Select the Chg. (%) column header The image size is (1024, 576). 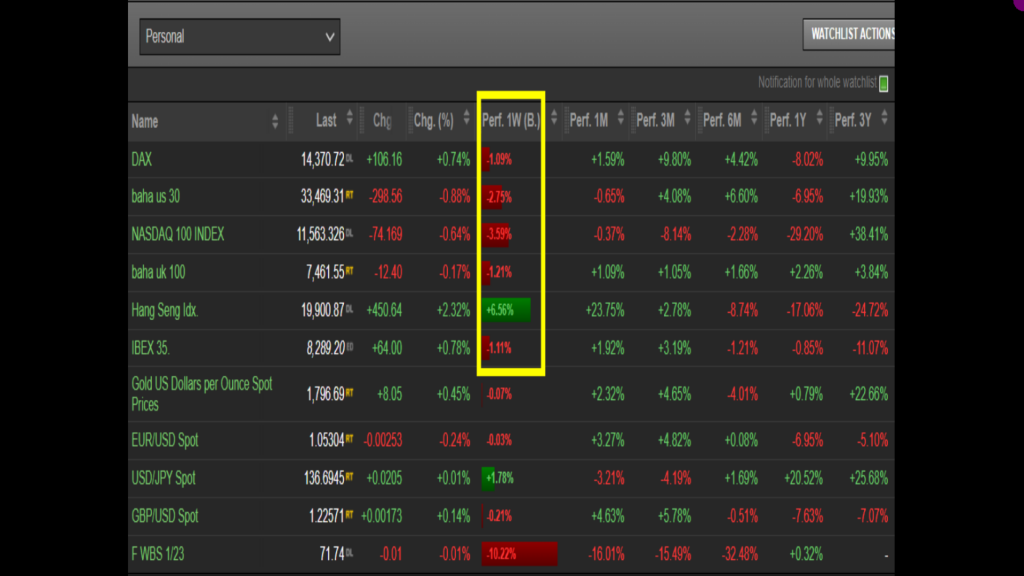pyautogui.click(x=433, y=121)
